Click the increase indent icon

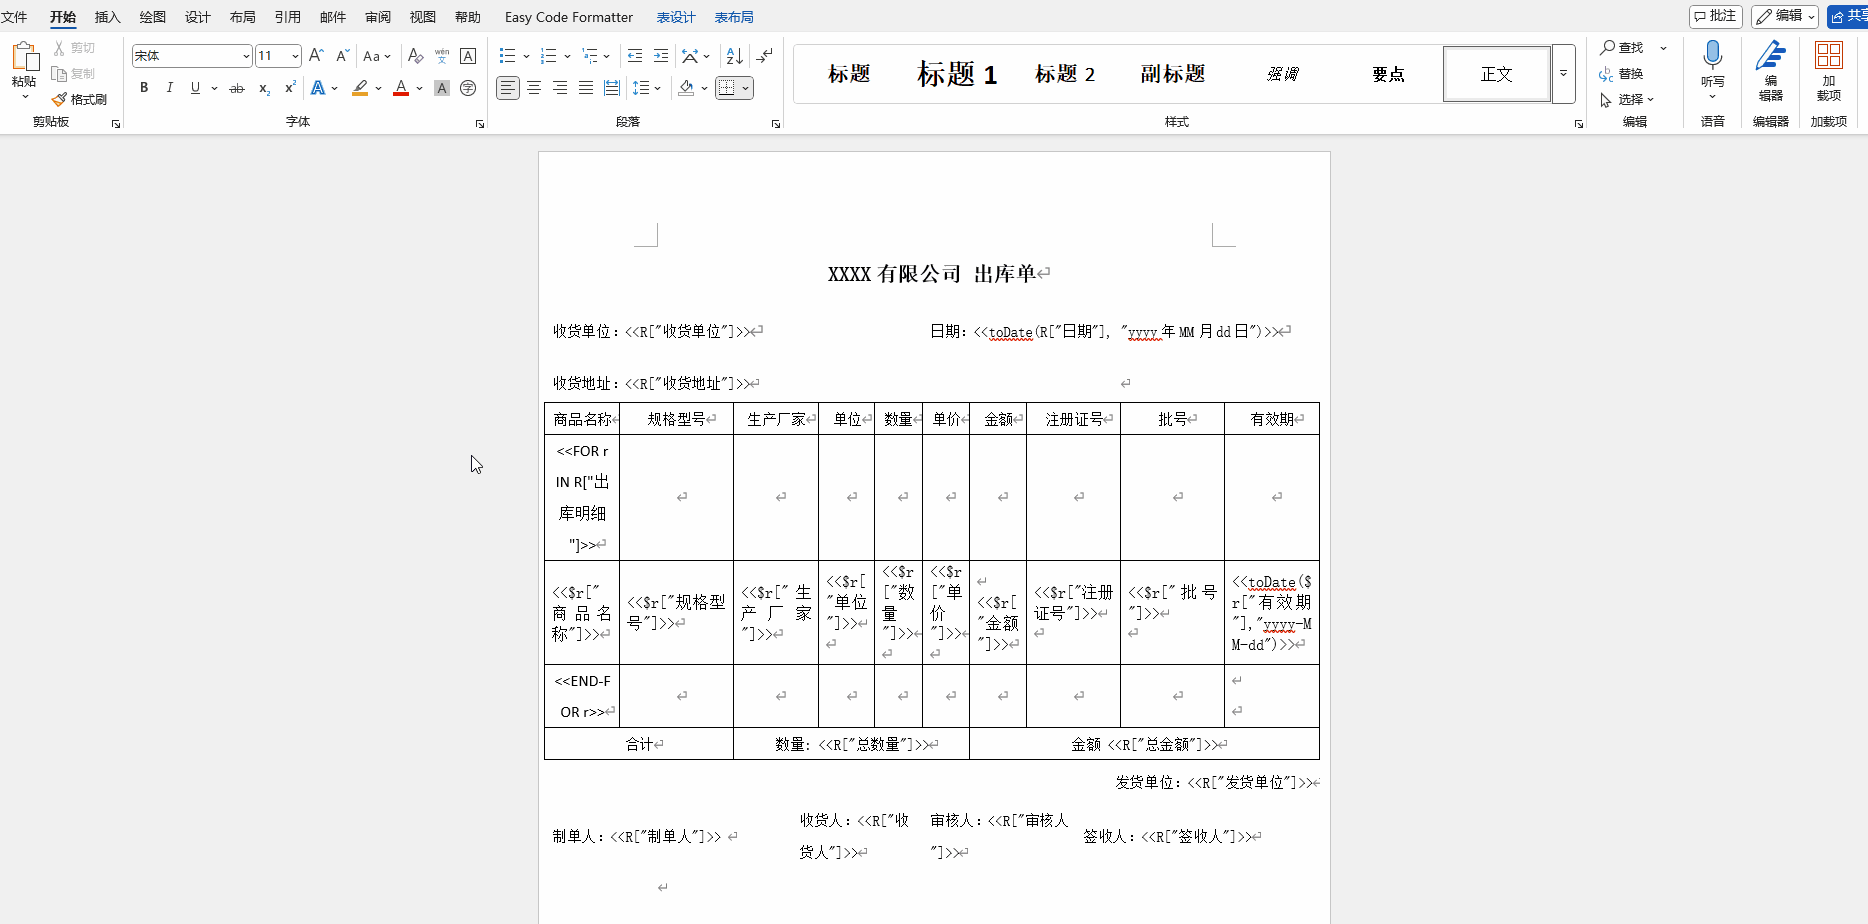[x=661, y=56]
